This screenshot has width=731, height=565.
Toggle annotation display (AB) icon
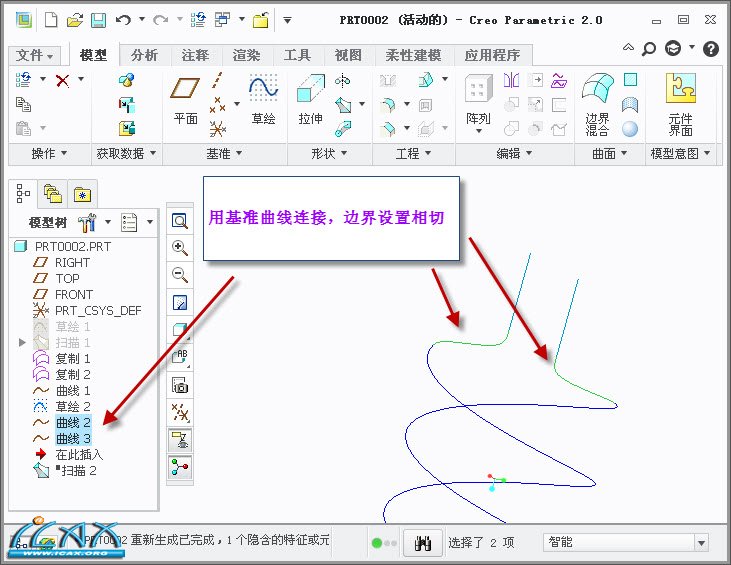click(x=180, y=358)
